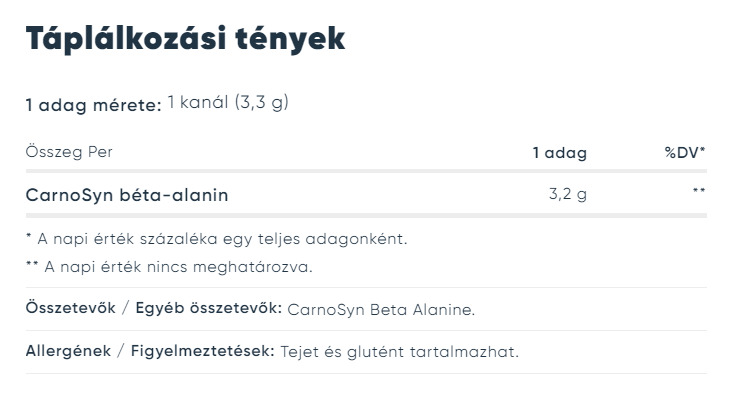736x399 pixels.
Task: Click the double asterisk before second footnote
Action: pos(32,264)
